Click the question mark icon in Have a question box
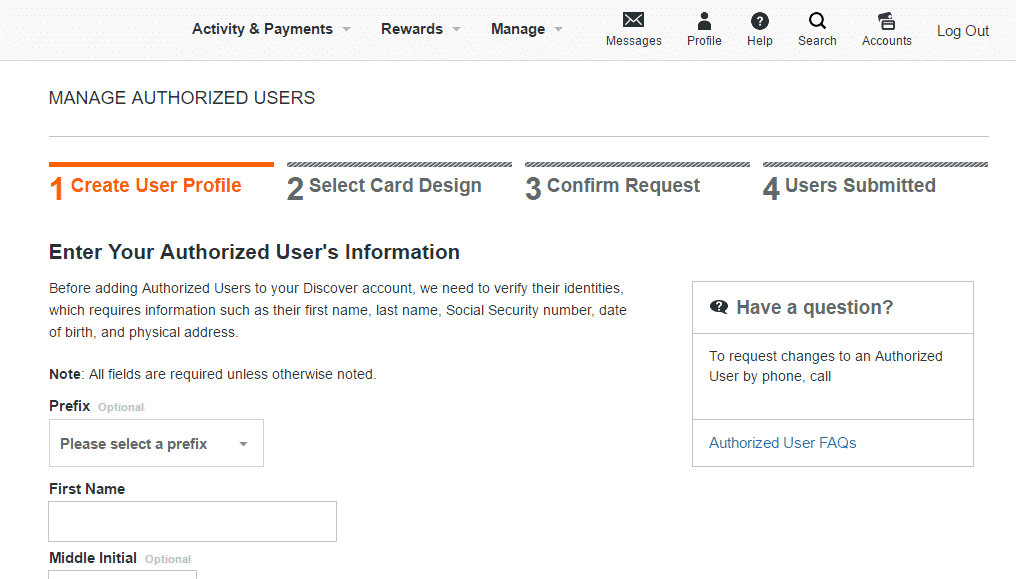The height and width of the screenshot is (579, 1016). point(719,307)
